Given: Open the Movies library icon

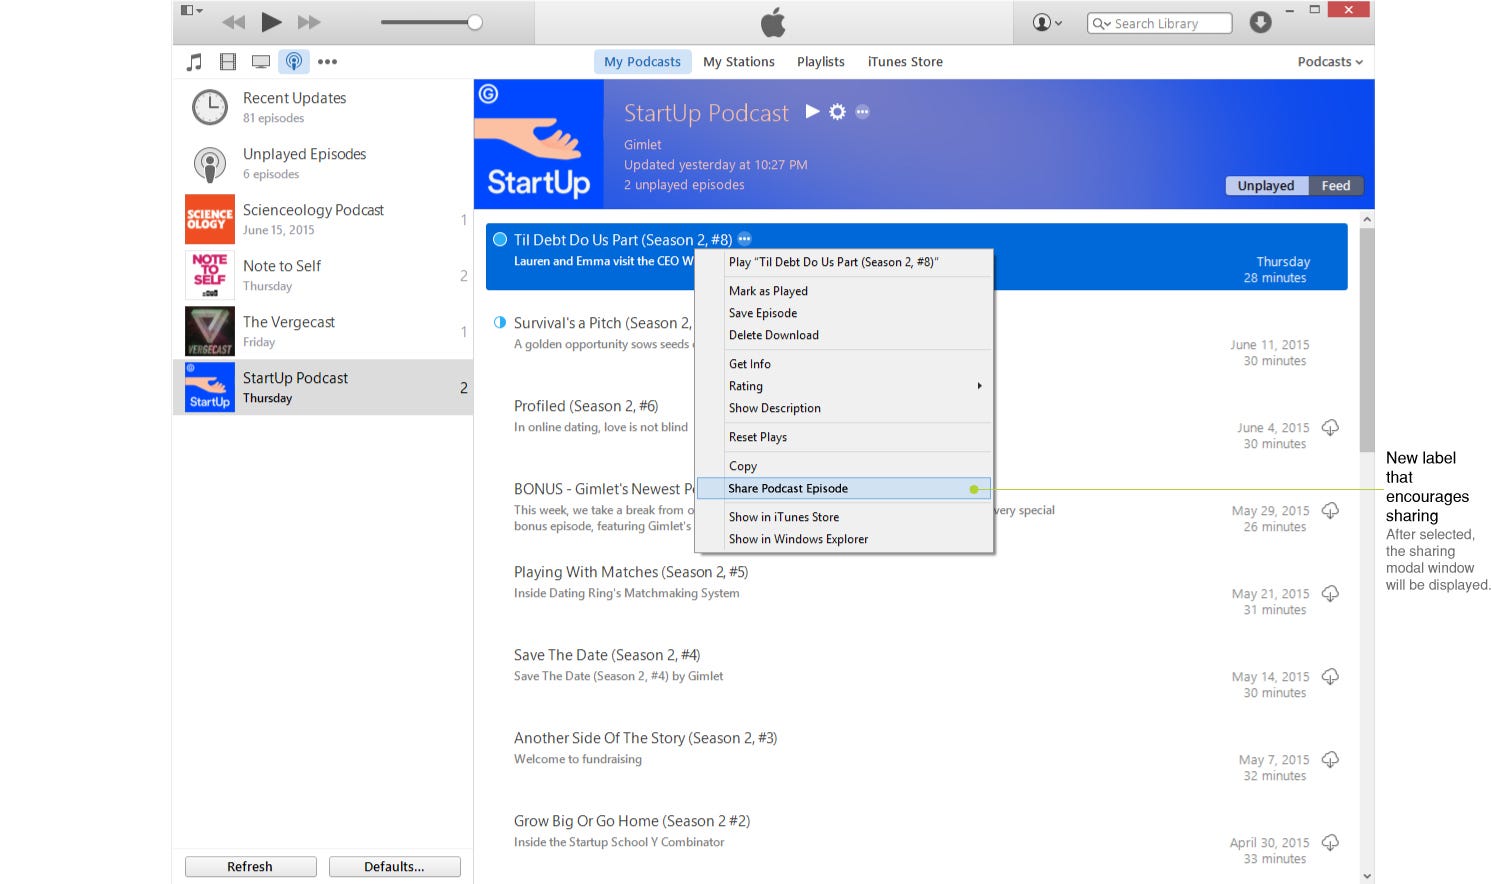Looking at the screenshot, I should [228, 62].
